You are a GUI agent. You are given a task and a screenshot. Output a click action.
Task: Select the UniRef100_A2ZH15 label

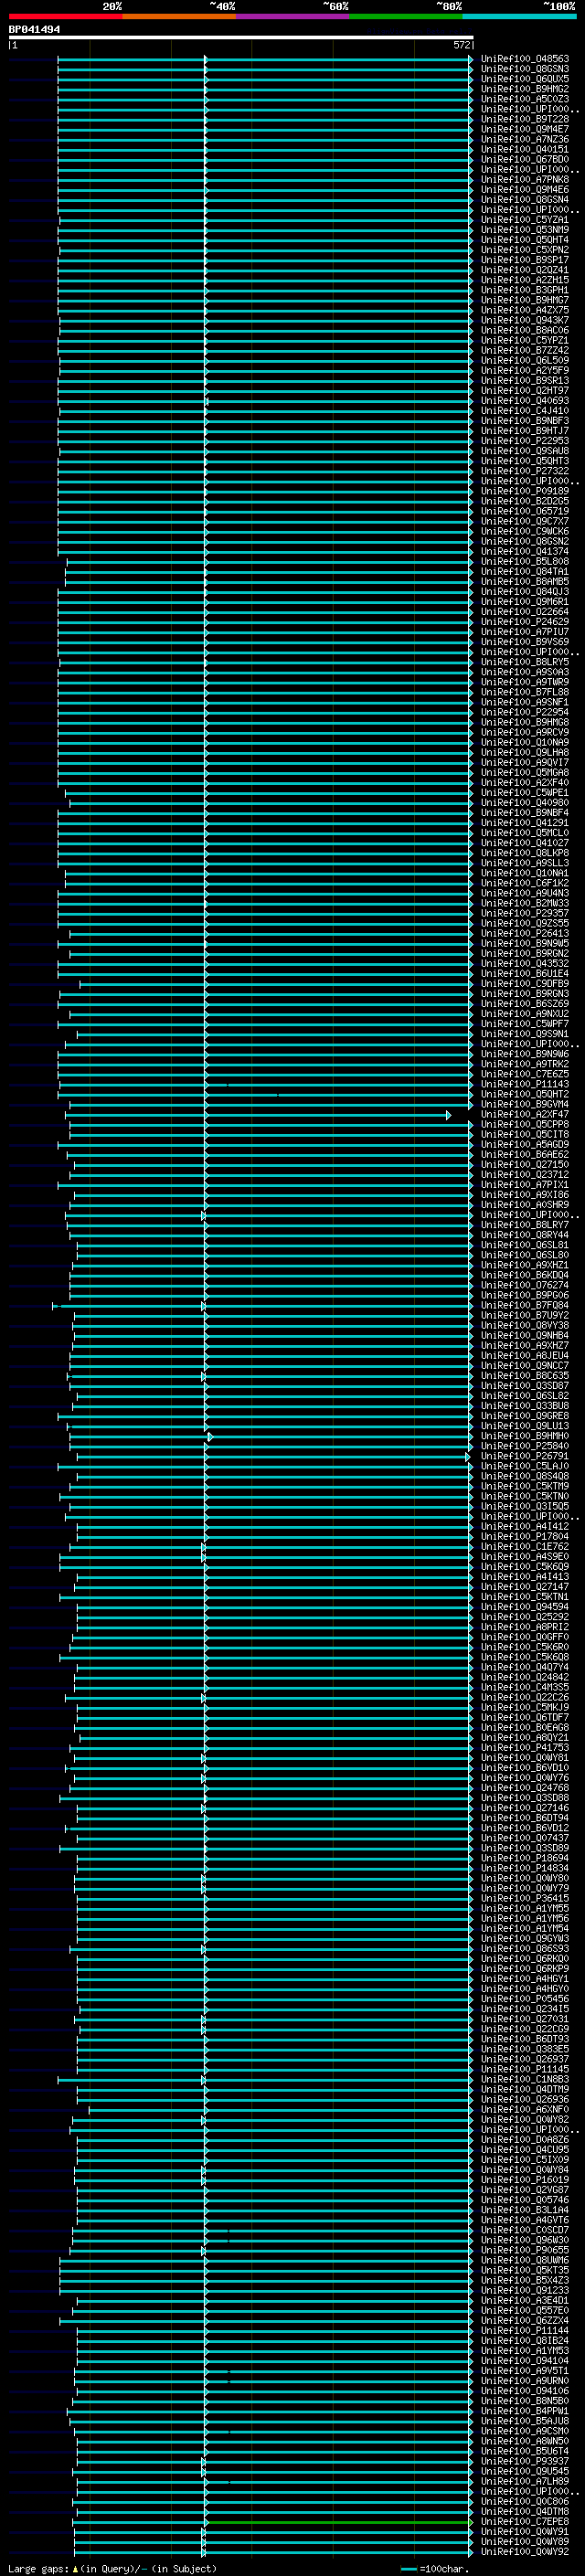click(x=525, y=280)
